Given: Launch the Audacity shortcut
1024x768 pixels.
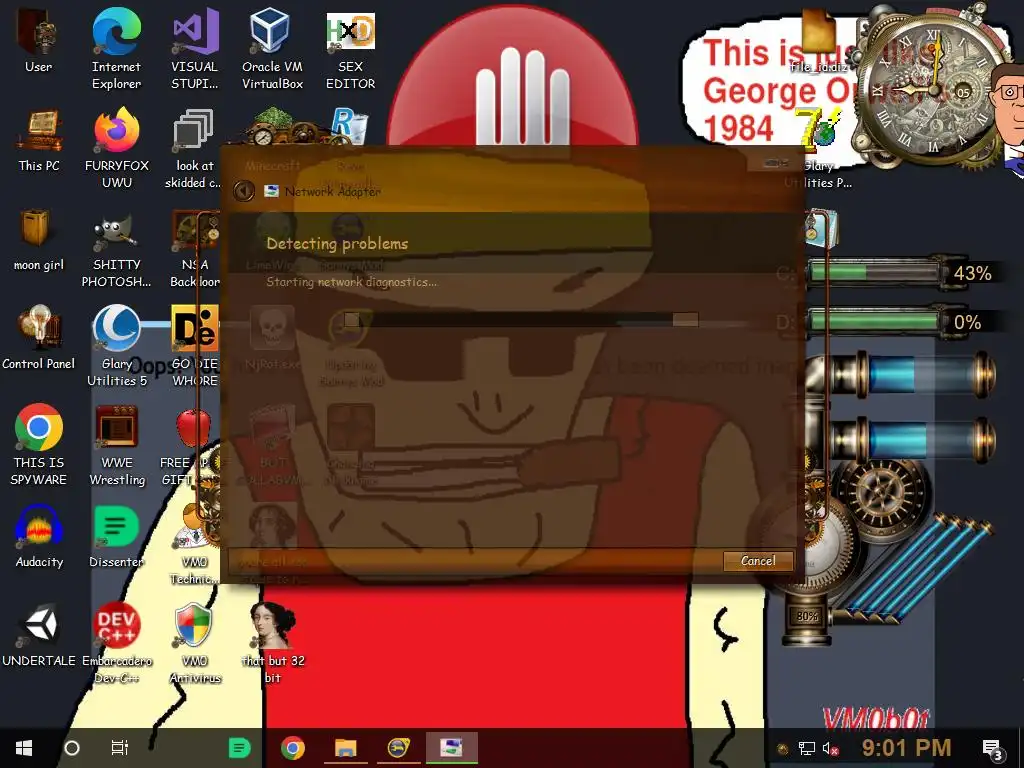Looking at the screenshot, I should (x=39, y=536).
